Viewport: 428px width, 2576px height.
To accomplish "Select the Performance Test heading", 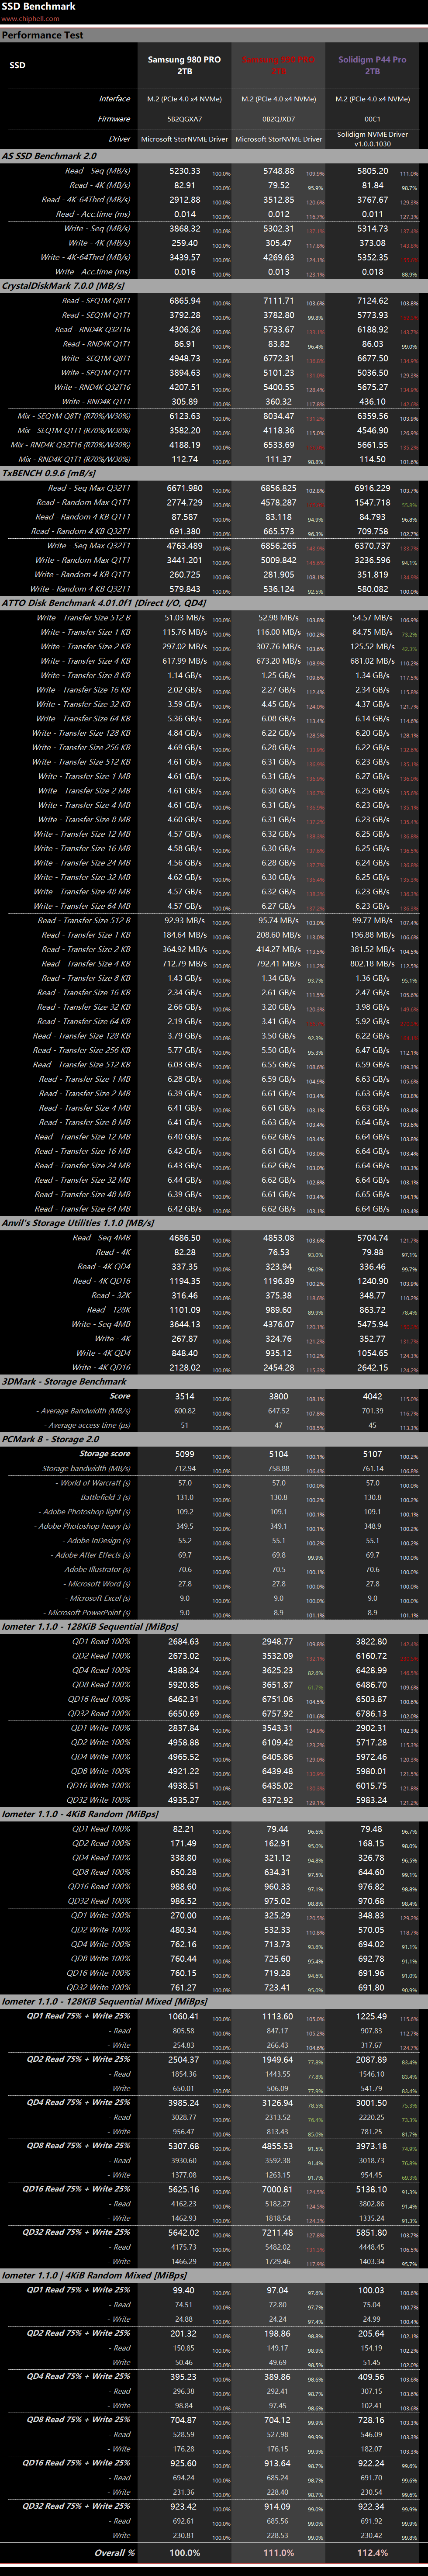I will pos(42,35).
